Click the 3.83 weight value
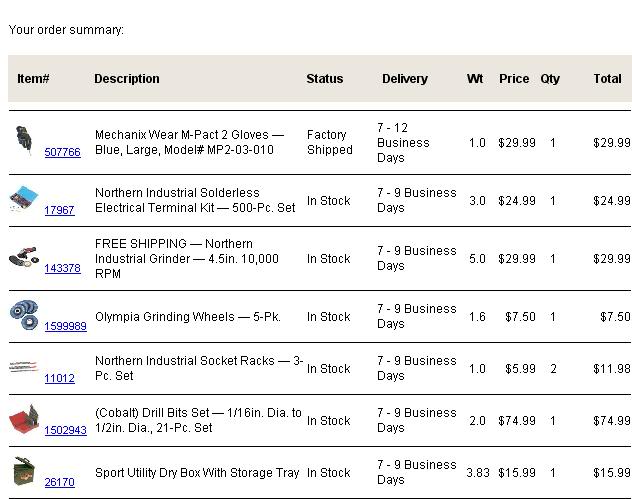The width and height of the screenshot is (632, 499). (x=478, y=473)
